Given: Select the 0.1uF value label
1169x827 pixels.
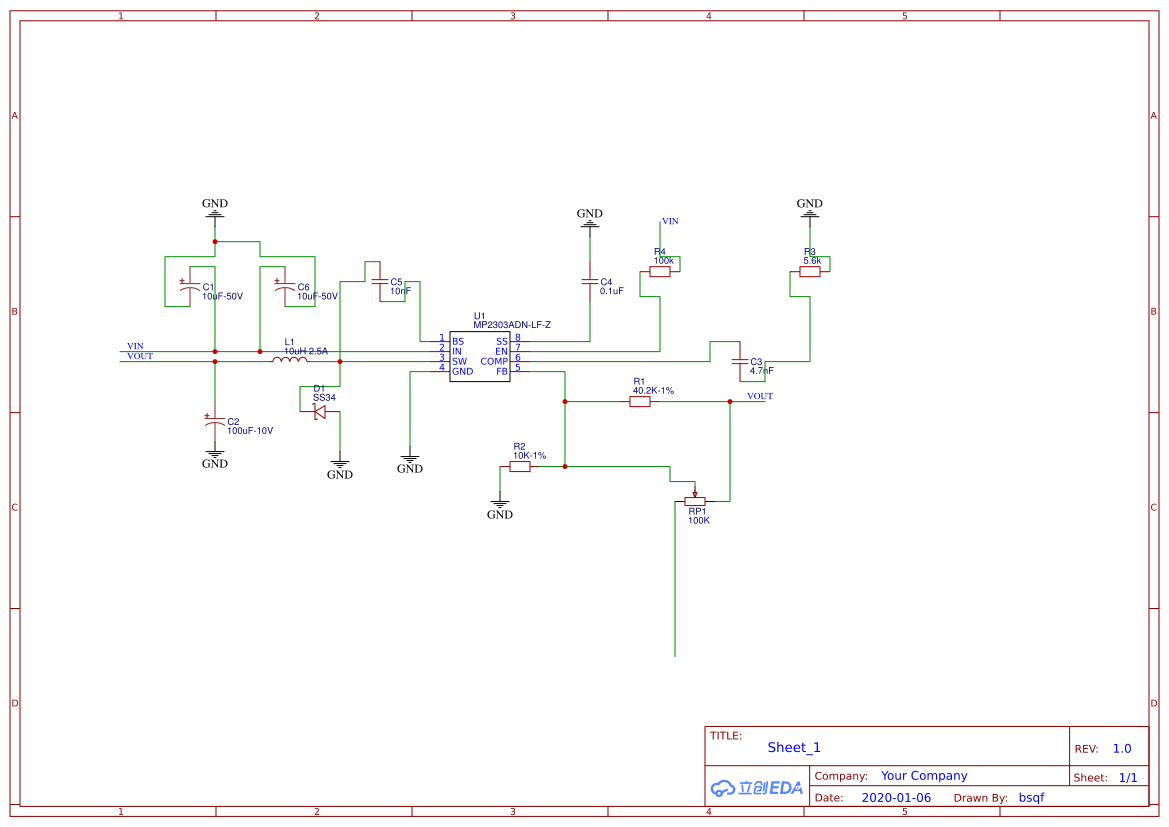Looking at the screenshot, I should coord(612,291).
